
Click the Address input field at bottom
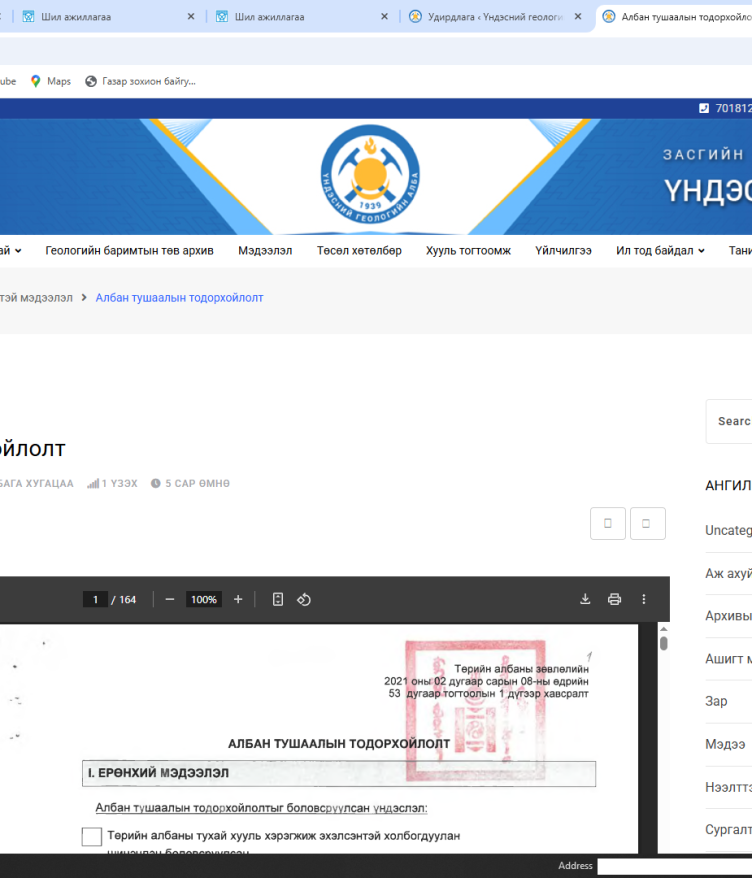tap(675, 866)
